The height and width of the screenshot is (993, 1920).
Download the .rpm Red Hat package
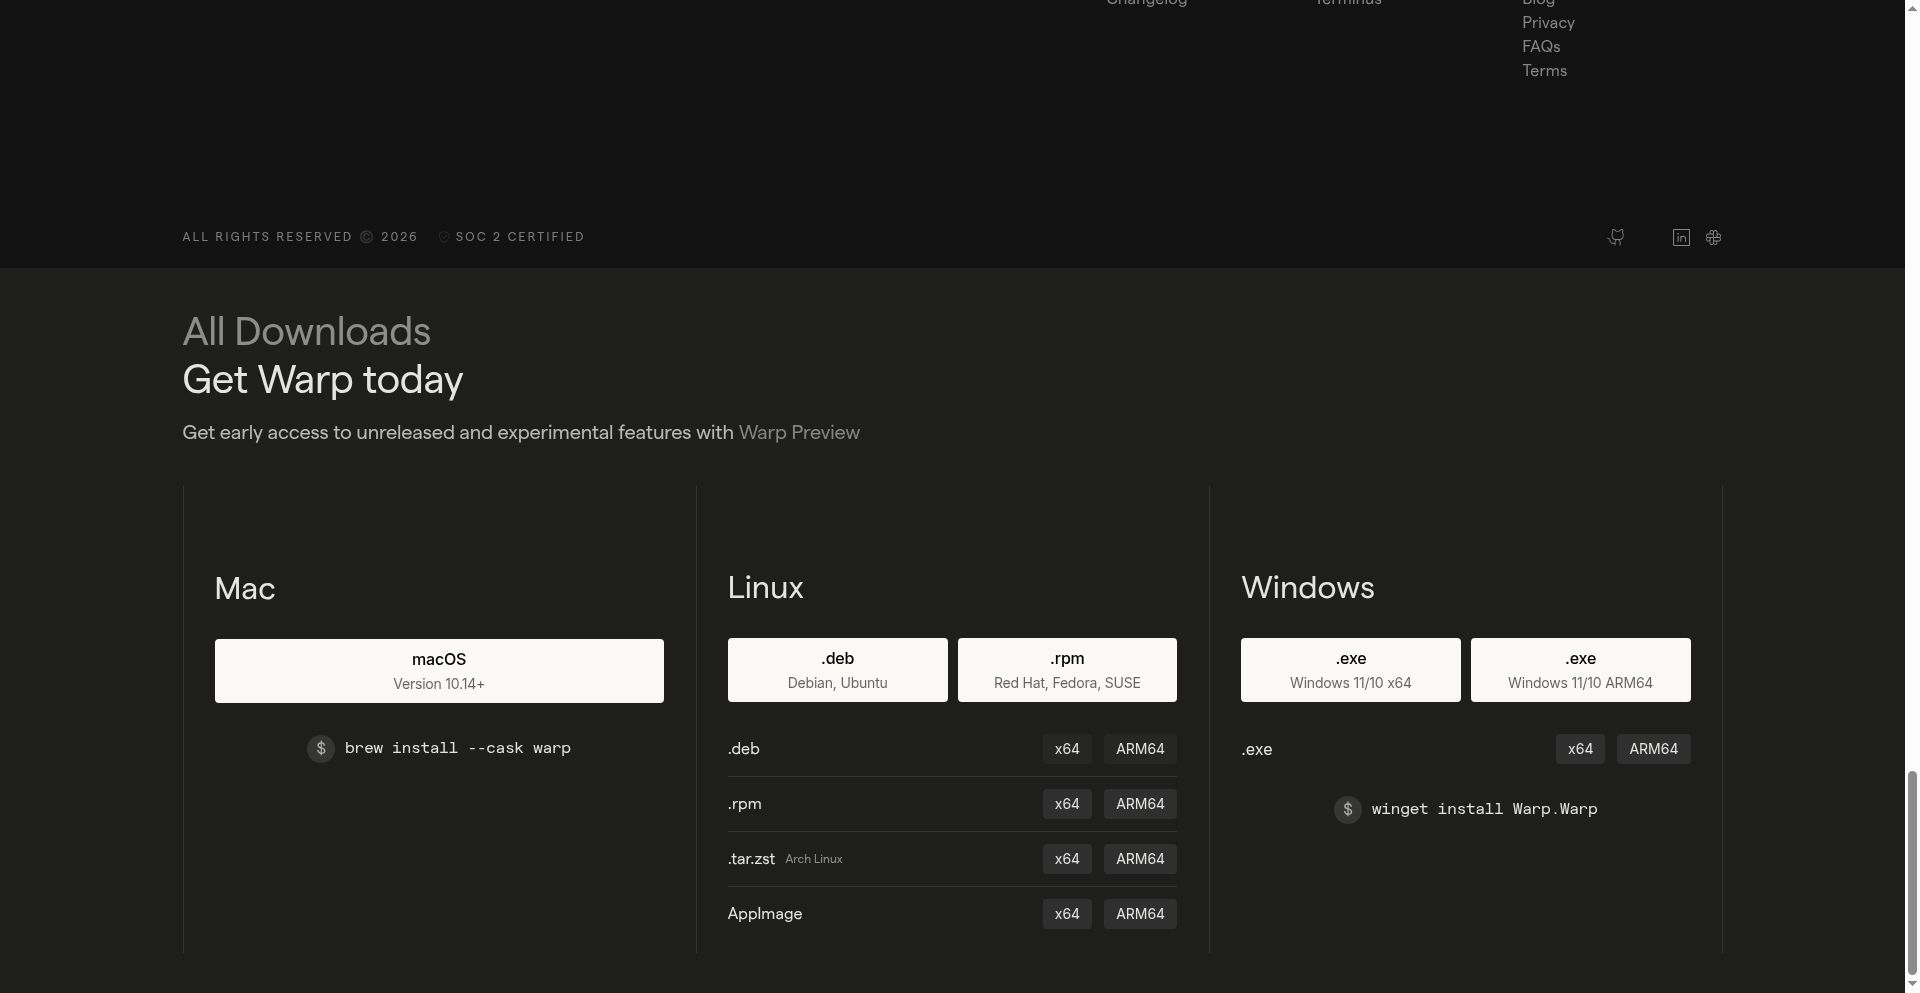click(1067, 670)
